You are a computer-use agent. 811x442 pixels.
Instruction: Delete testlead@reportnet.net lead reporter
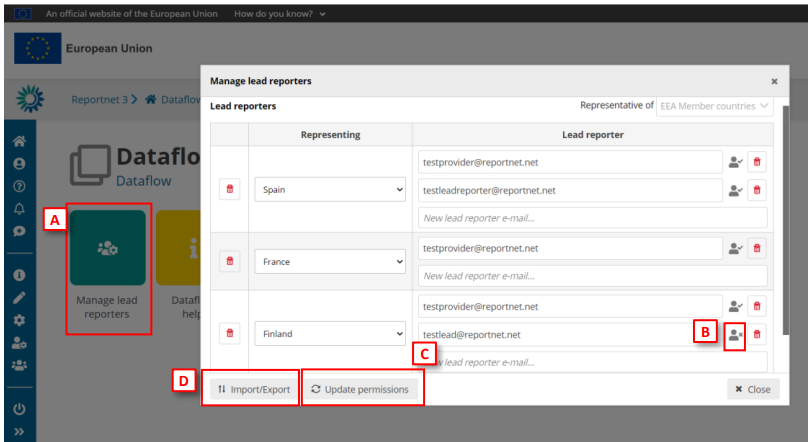[x=757, y=334]
